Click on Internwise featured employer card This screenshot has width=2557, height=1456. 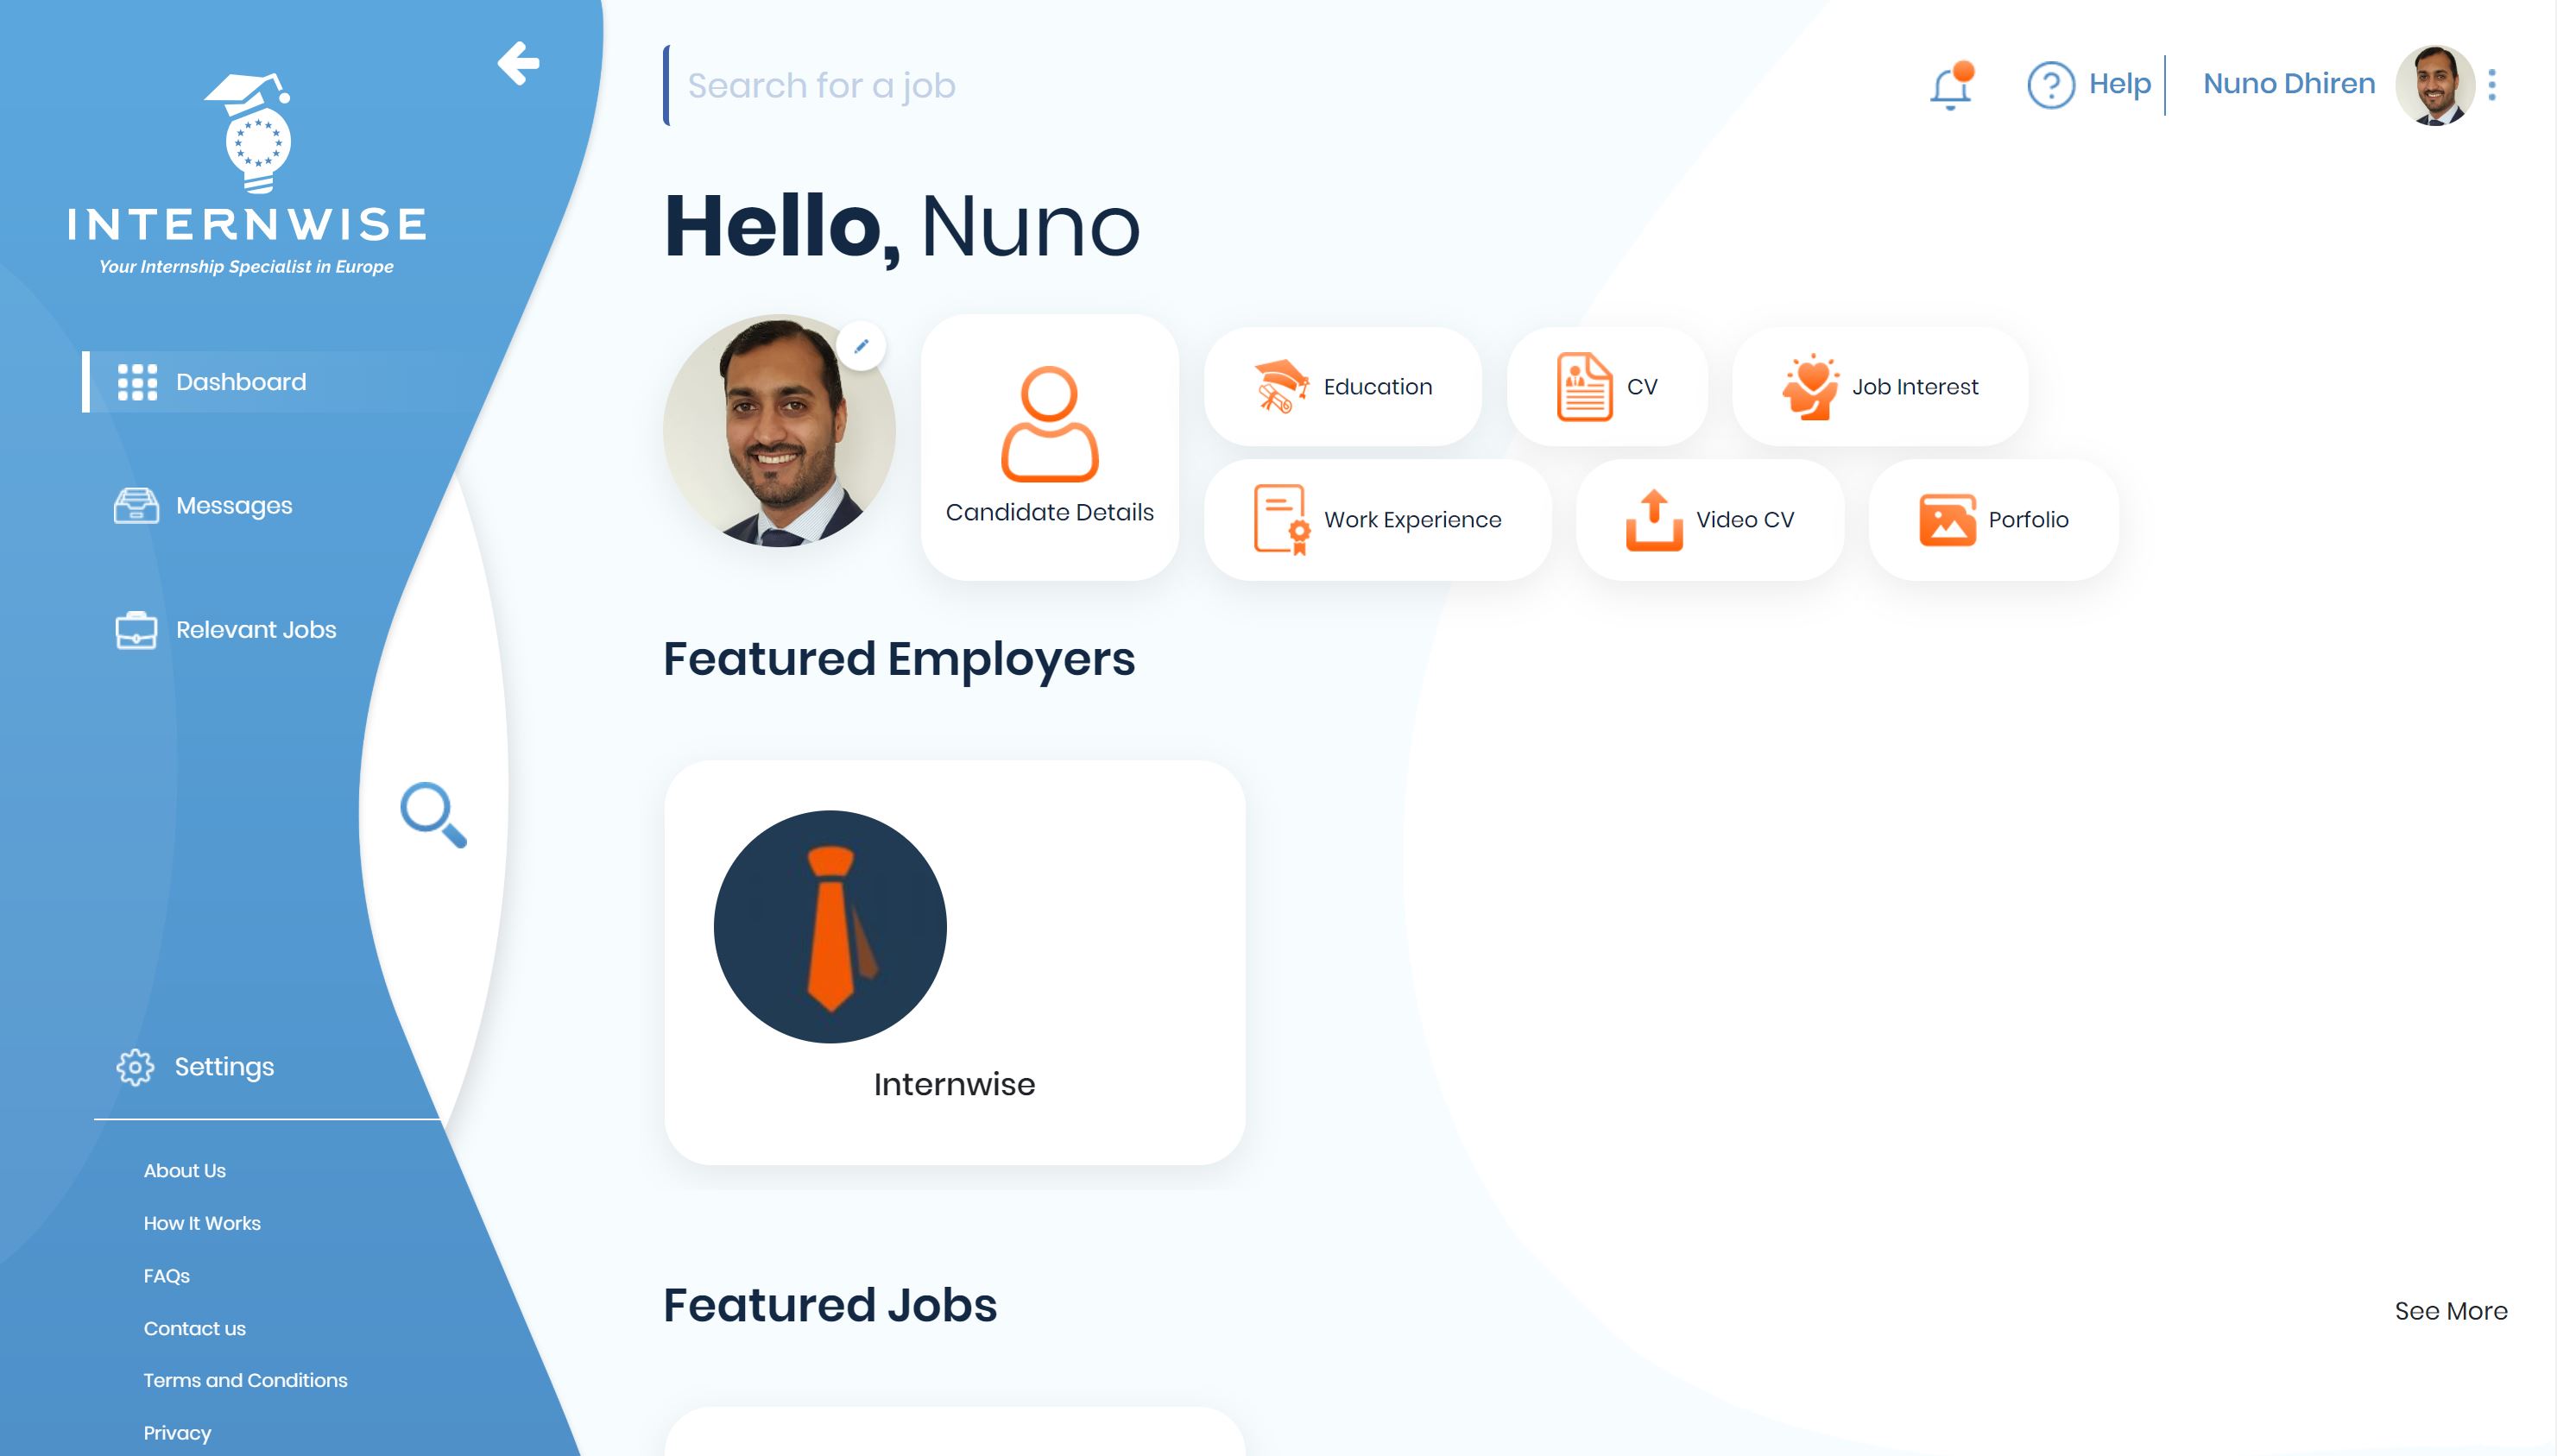click(x=954, y=961)
